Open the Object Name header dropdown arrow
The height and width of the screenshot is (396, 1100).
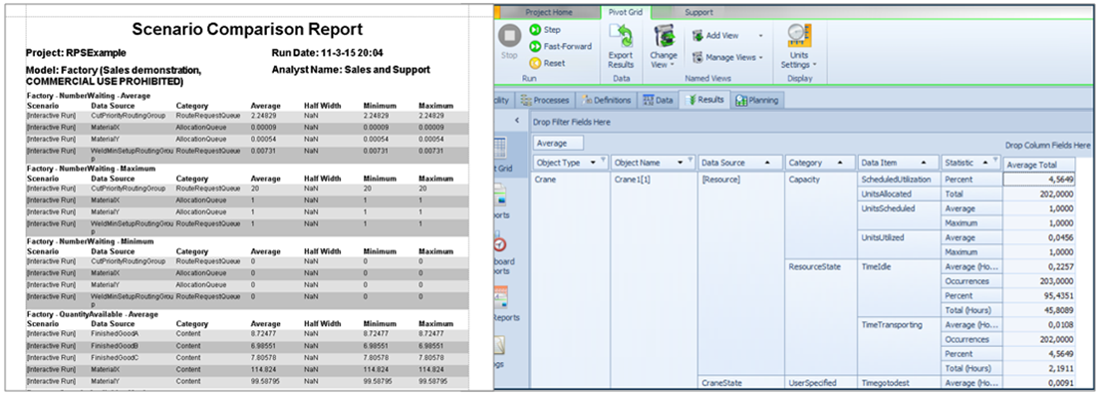[681, 163]
